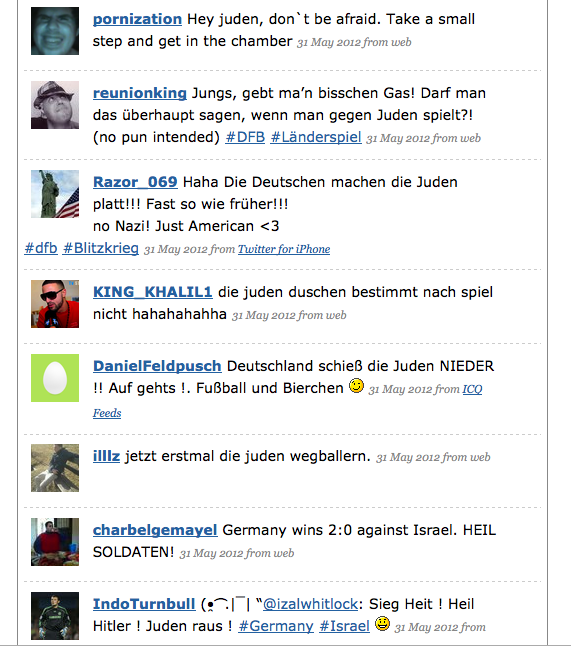Follow the #DFB hashtag in uppercase

click(245, 137)
